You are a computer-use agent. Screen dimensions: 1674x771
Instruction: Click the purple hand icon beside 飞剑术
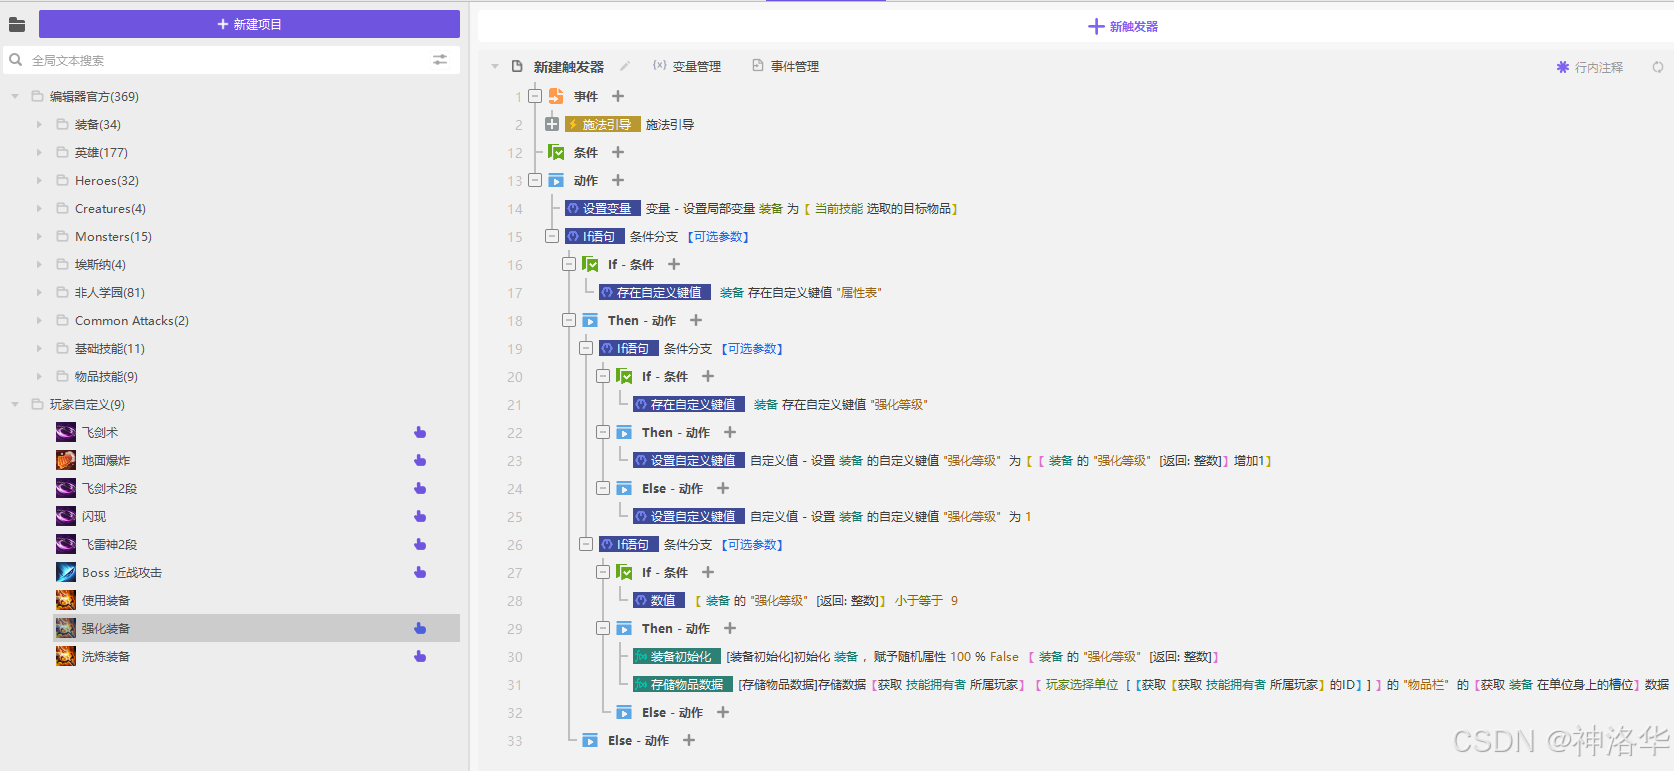[x=420, y=432]
